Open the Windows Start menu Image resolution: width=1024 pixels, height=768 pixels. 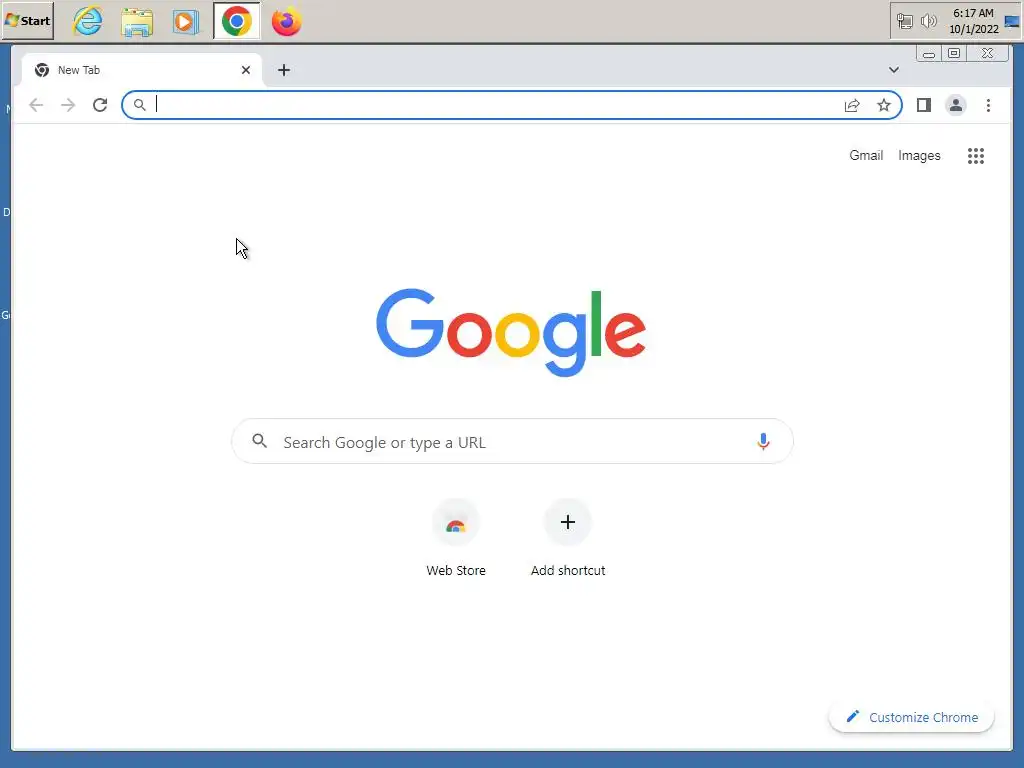(27, 21)
